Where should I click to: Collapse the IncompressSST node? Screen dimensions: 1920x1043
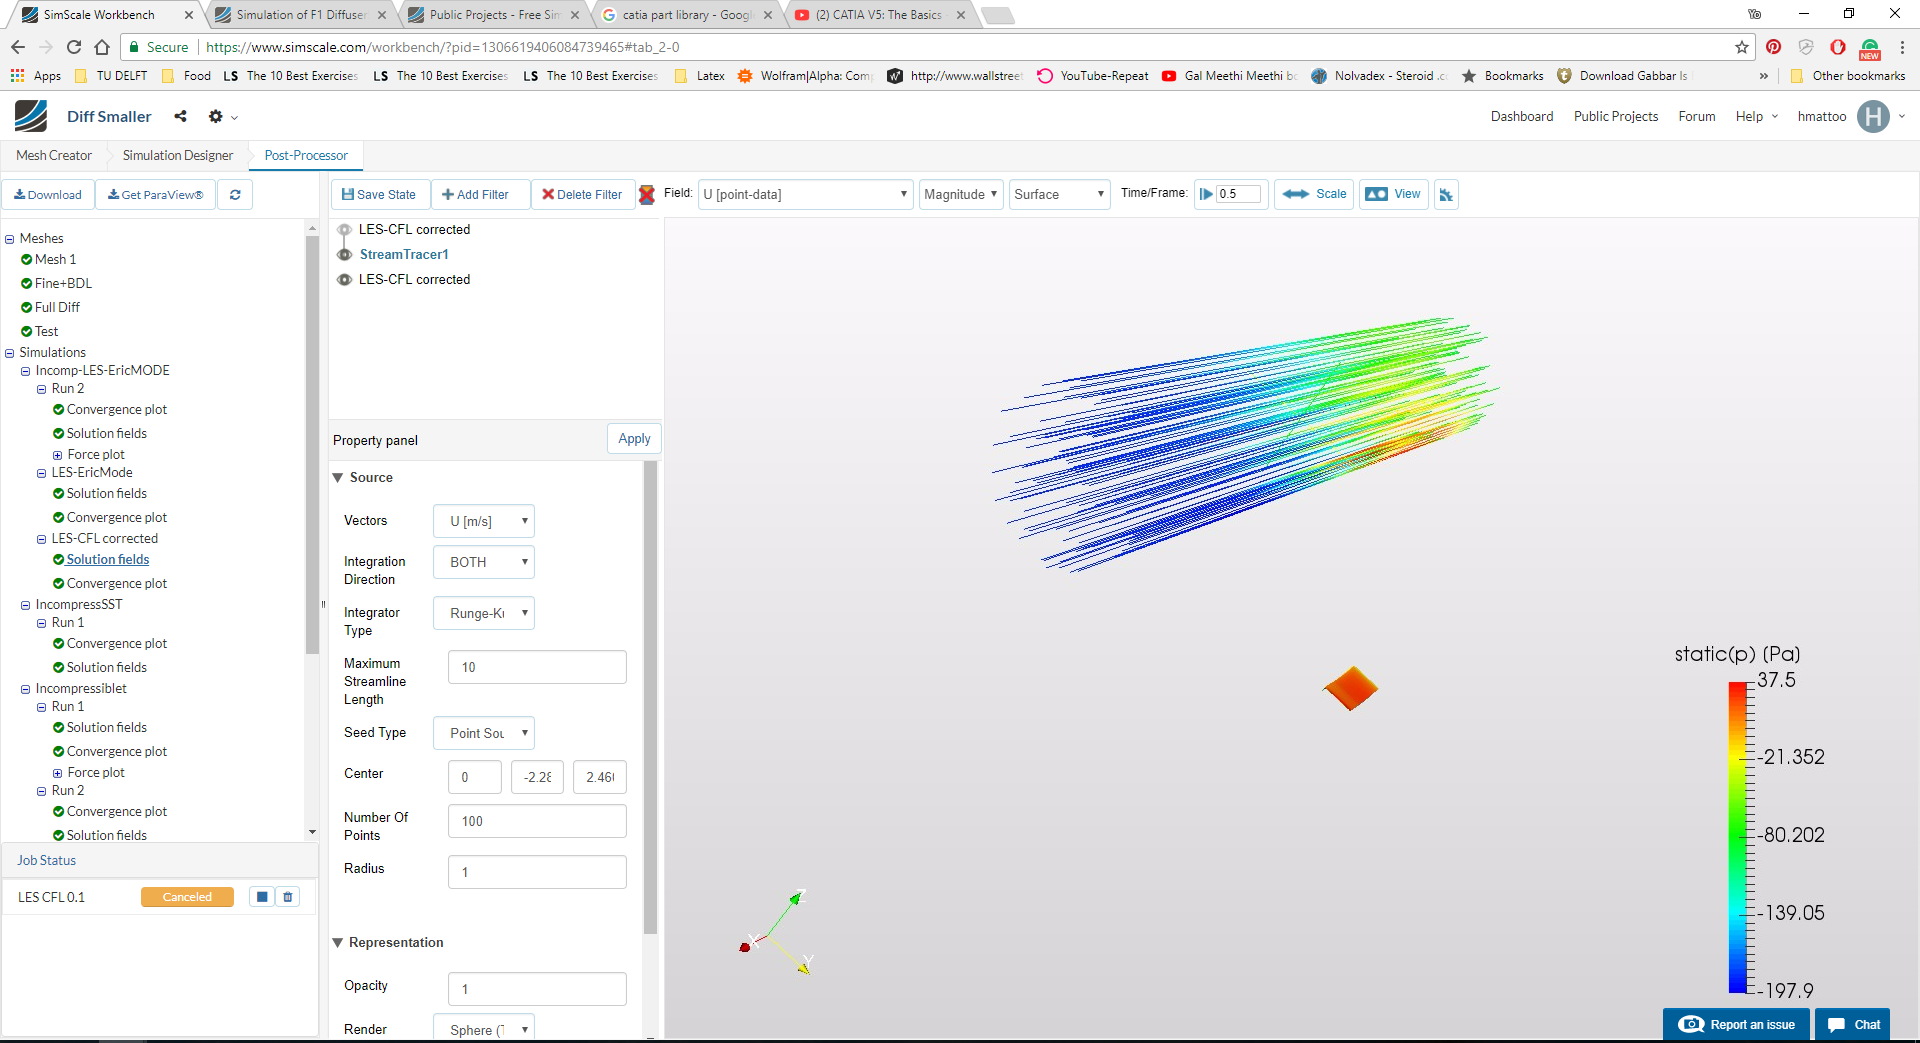(26, 605)
